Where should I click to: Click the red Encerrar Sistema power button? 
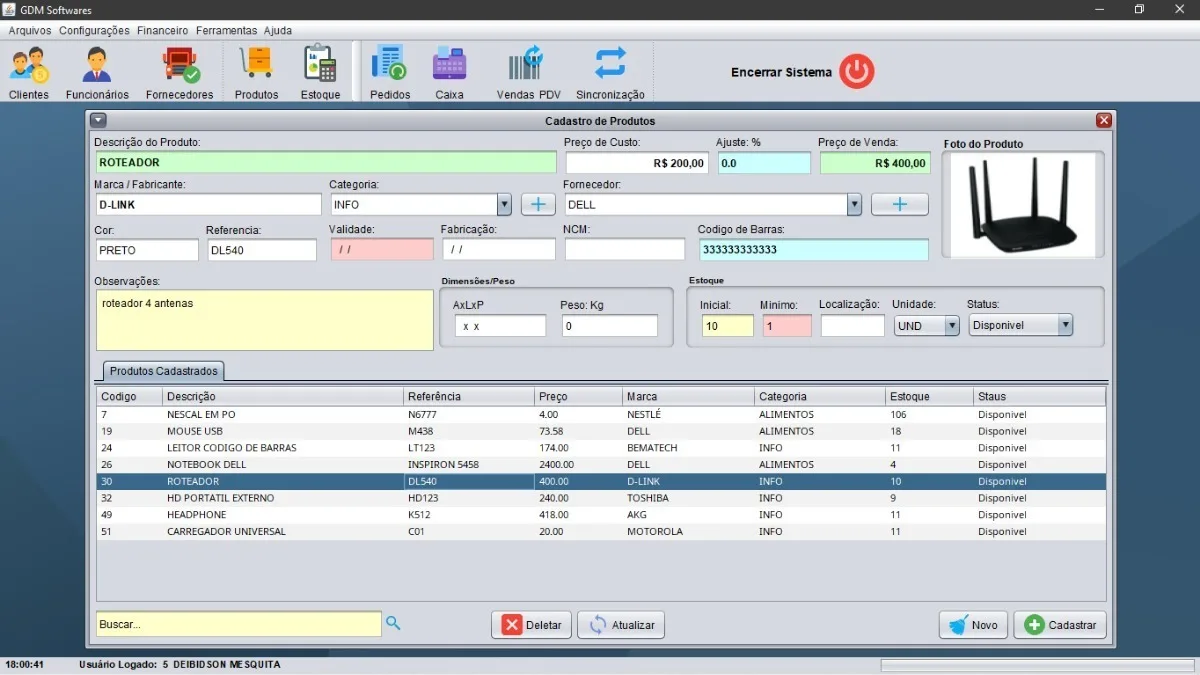coord(857,72)
